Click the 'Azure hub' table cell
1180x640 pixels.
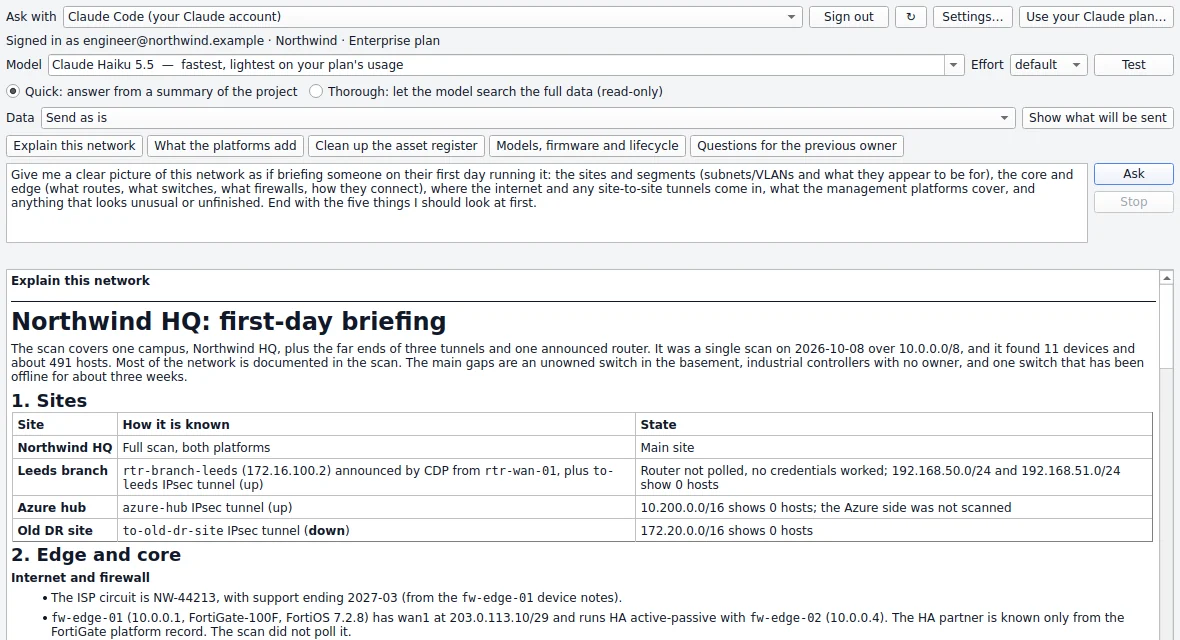[x=65, y=507]
